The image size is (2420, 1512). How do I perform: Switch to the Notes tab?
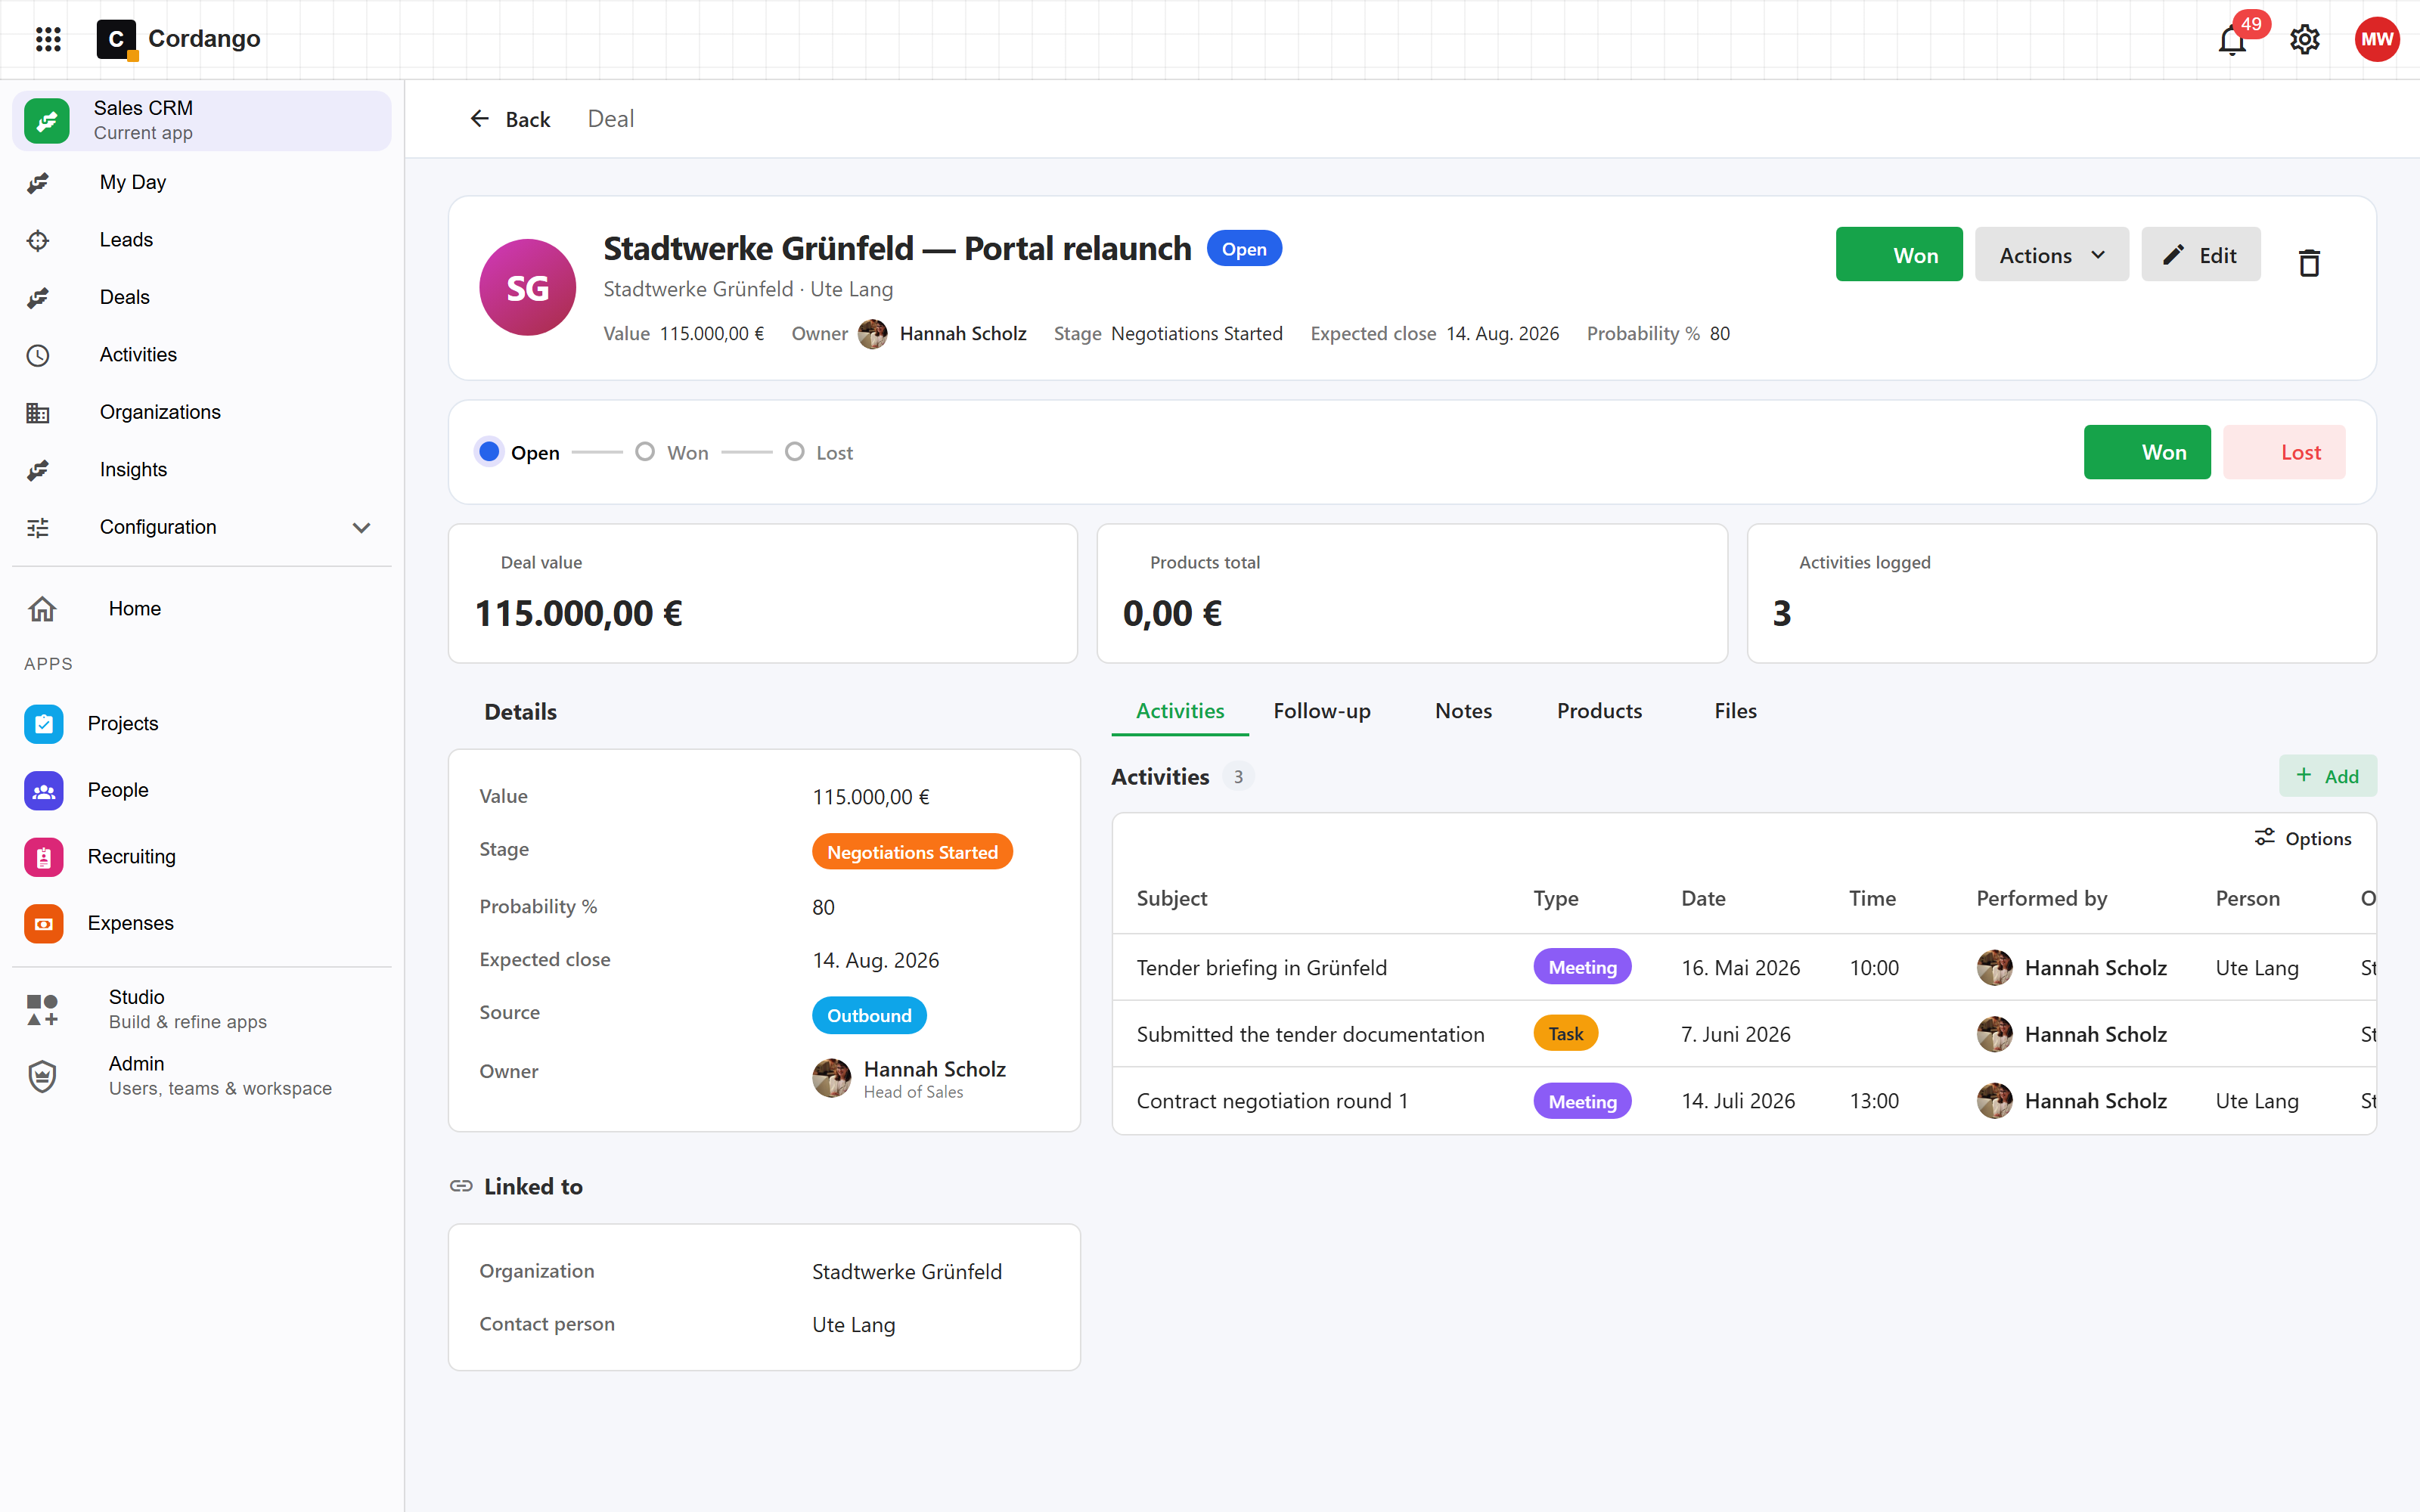point(1463,711)
